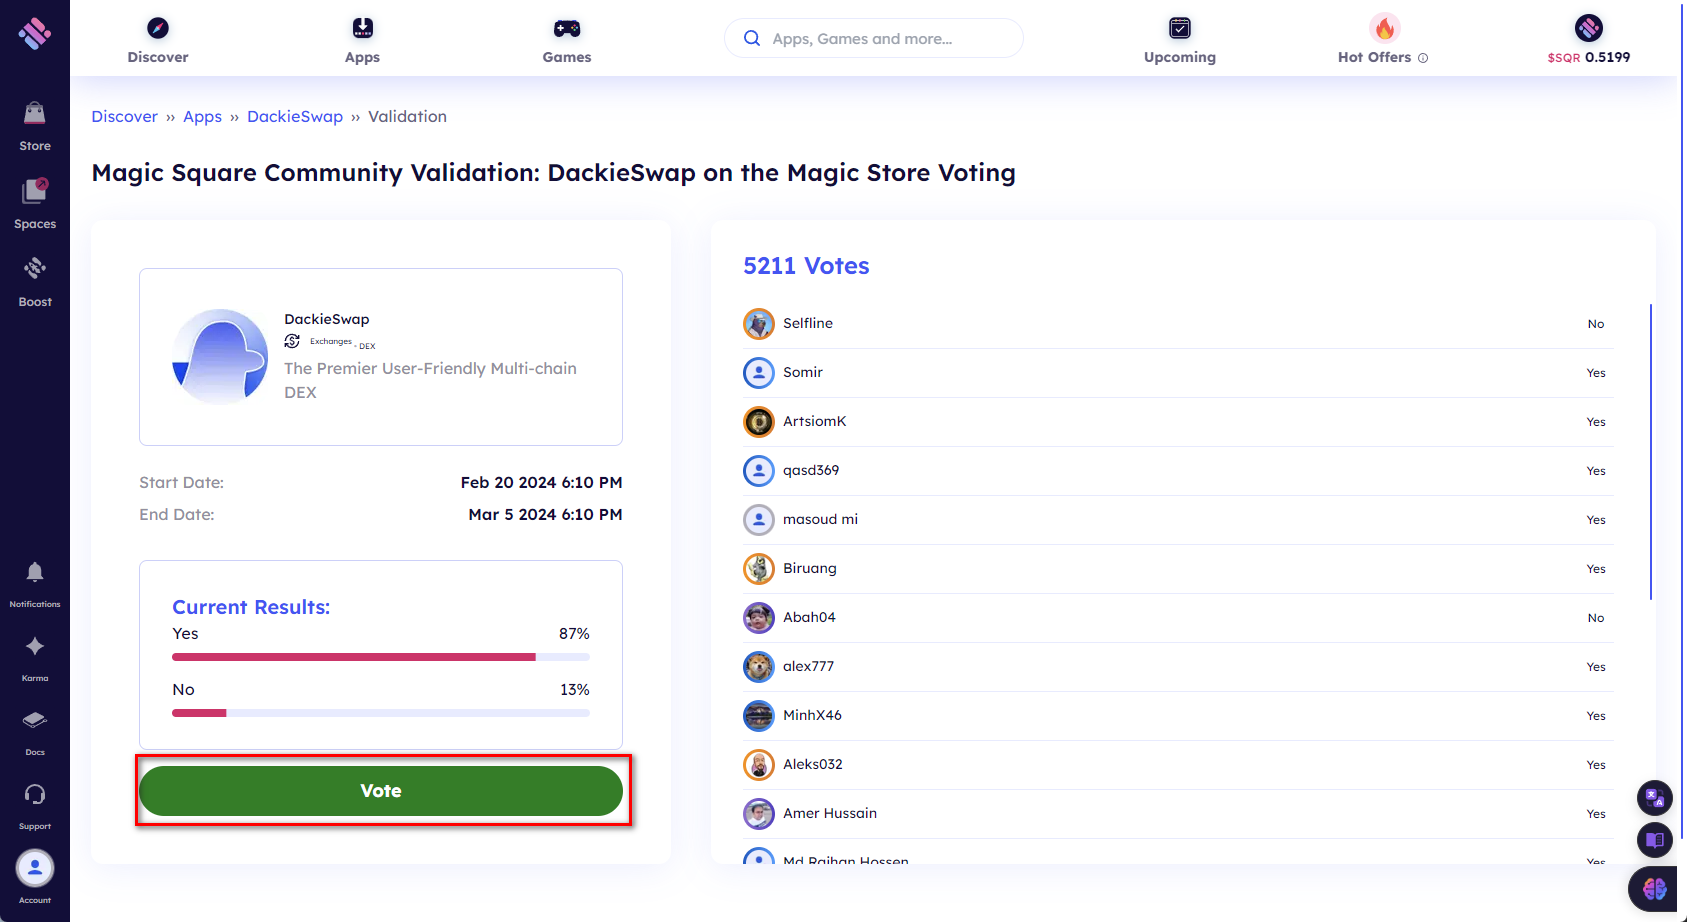Viewport: 1687px width, 922px height.
Task: Click the Magic Square logo
Action: tap(35, 34)
